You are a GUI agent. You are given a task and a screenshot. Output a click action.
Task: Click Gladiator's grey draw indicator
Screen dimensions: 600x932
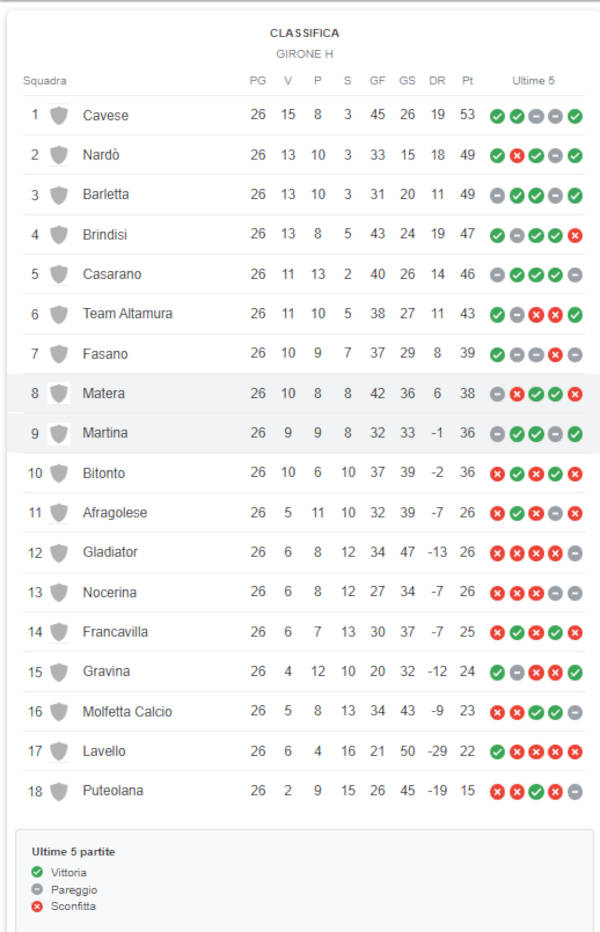point(574,554)
